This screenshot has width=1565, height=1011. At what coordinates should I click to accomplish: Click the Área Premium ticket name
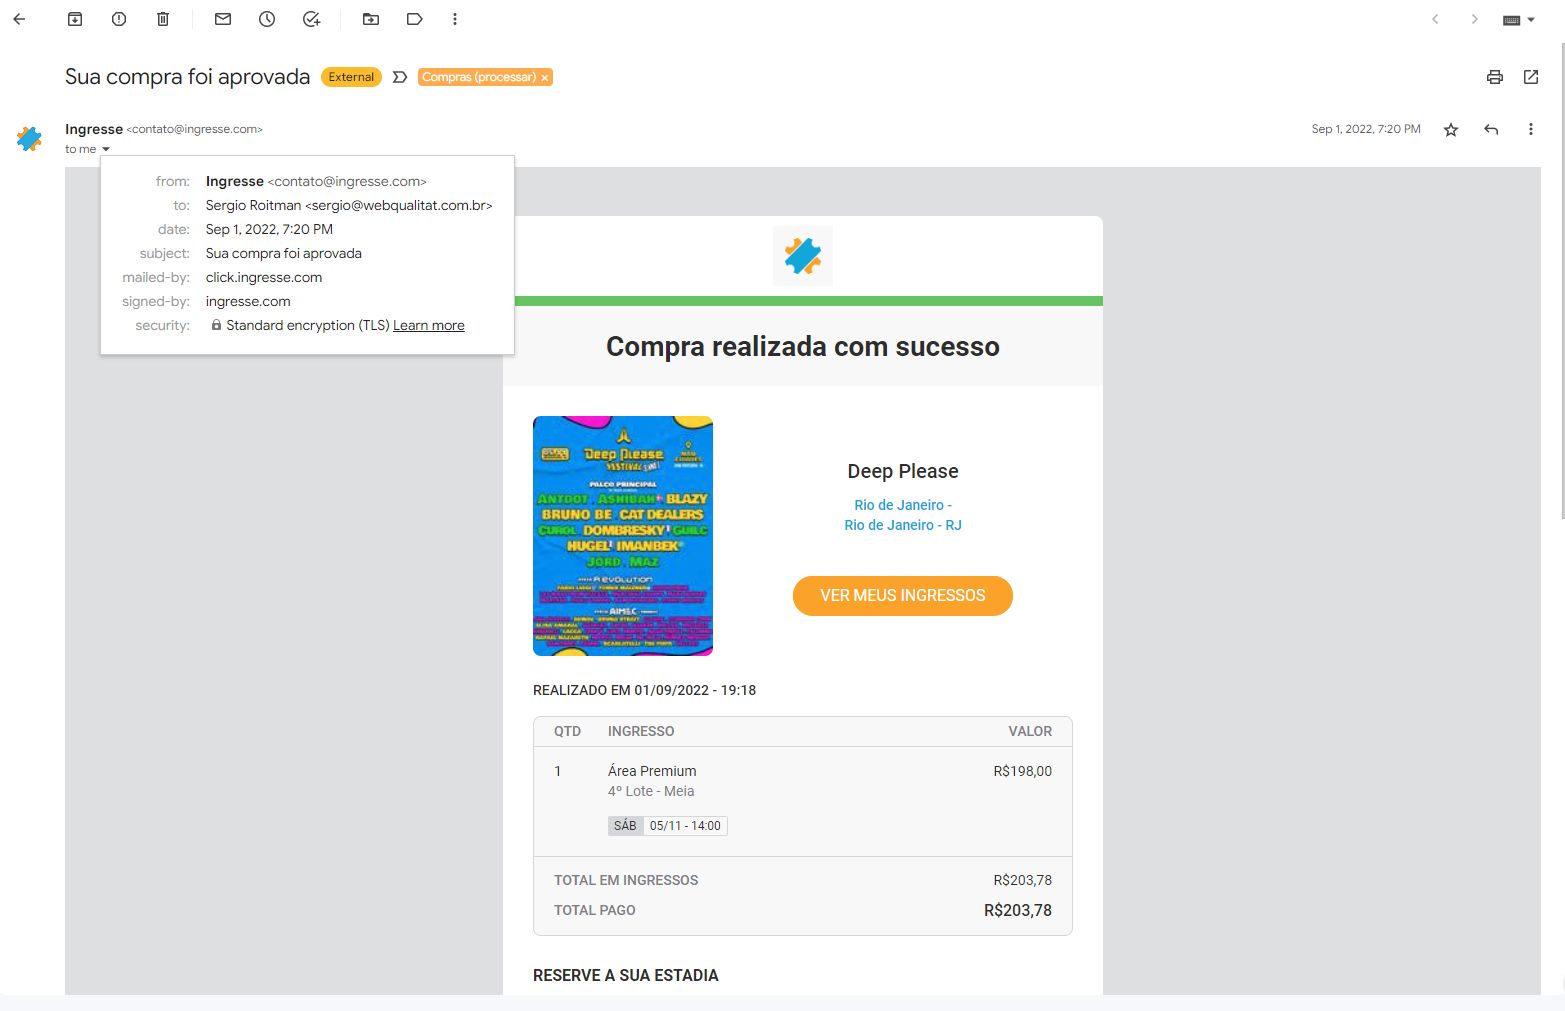point(652,771)
